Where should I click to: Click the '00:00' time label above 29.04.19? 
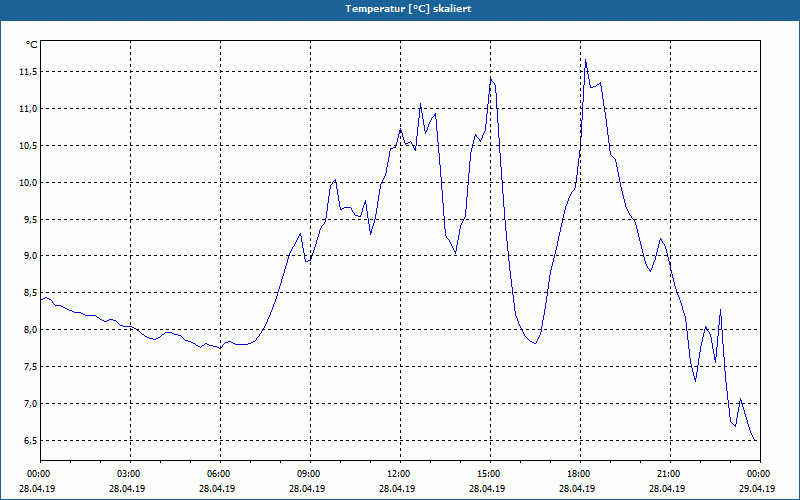pyautogui.click(x=760, y=474)
